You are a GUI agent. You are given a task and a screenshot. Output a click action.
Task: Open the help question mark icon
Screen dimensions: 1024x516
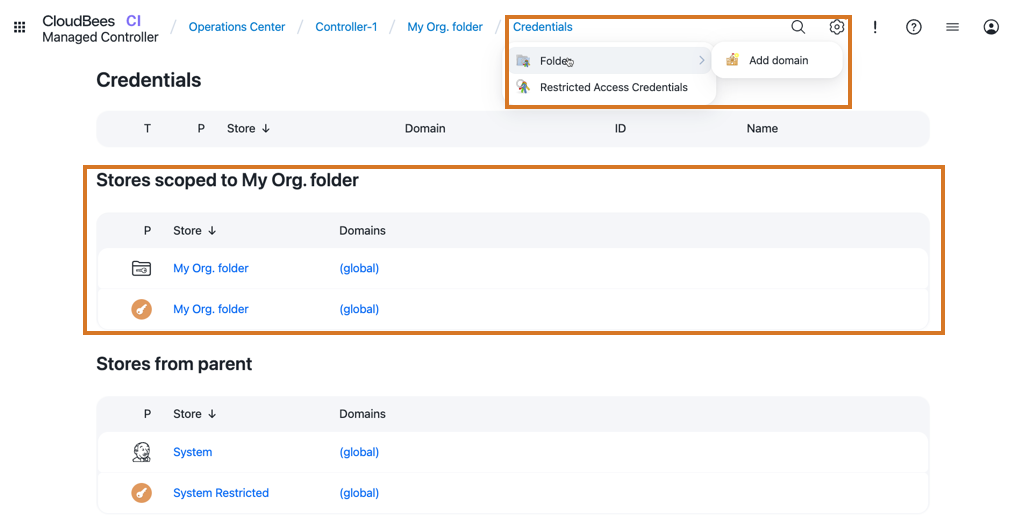pos(914,27)
